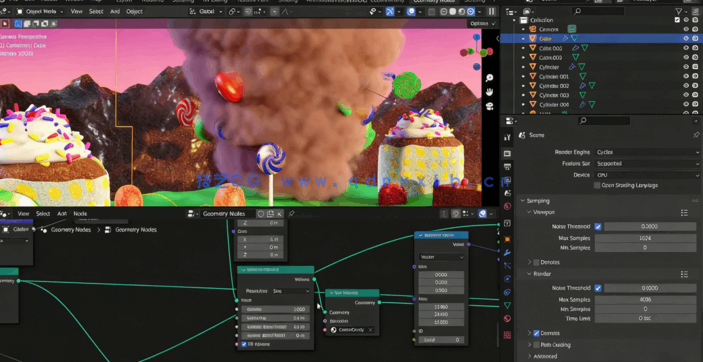
Task: Open Modifier properties wrench tab icon
Action: click(x=507, y=253)
